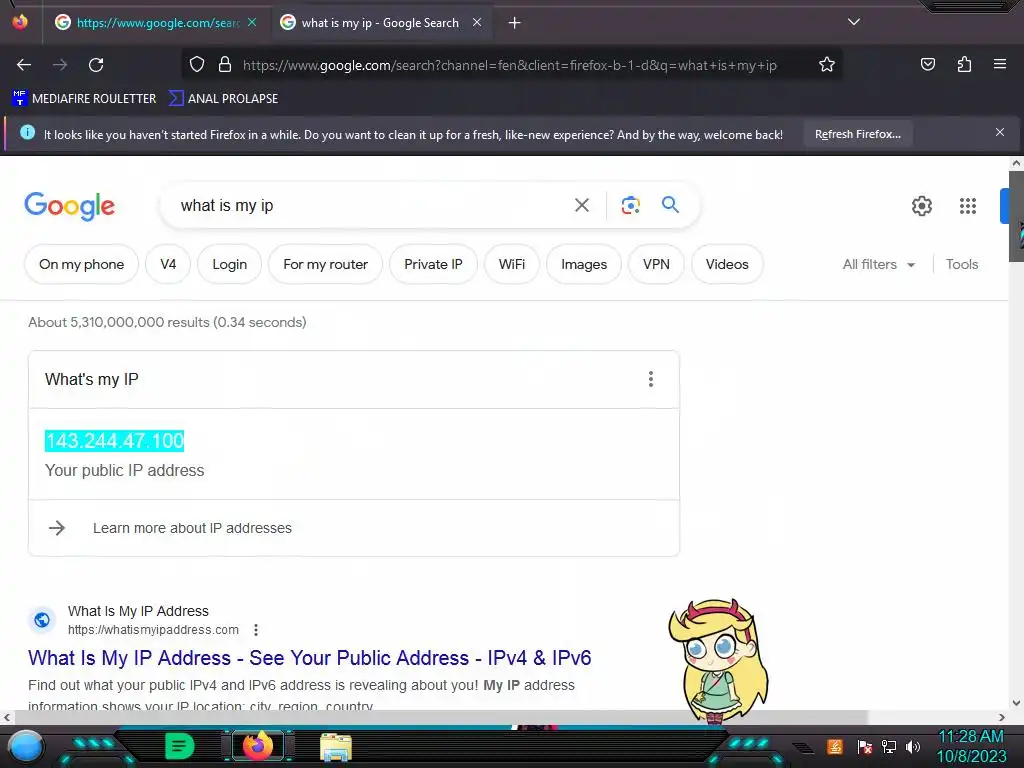Clear the search query with the X

pyautogui.click(x=581, y=206)
